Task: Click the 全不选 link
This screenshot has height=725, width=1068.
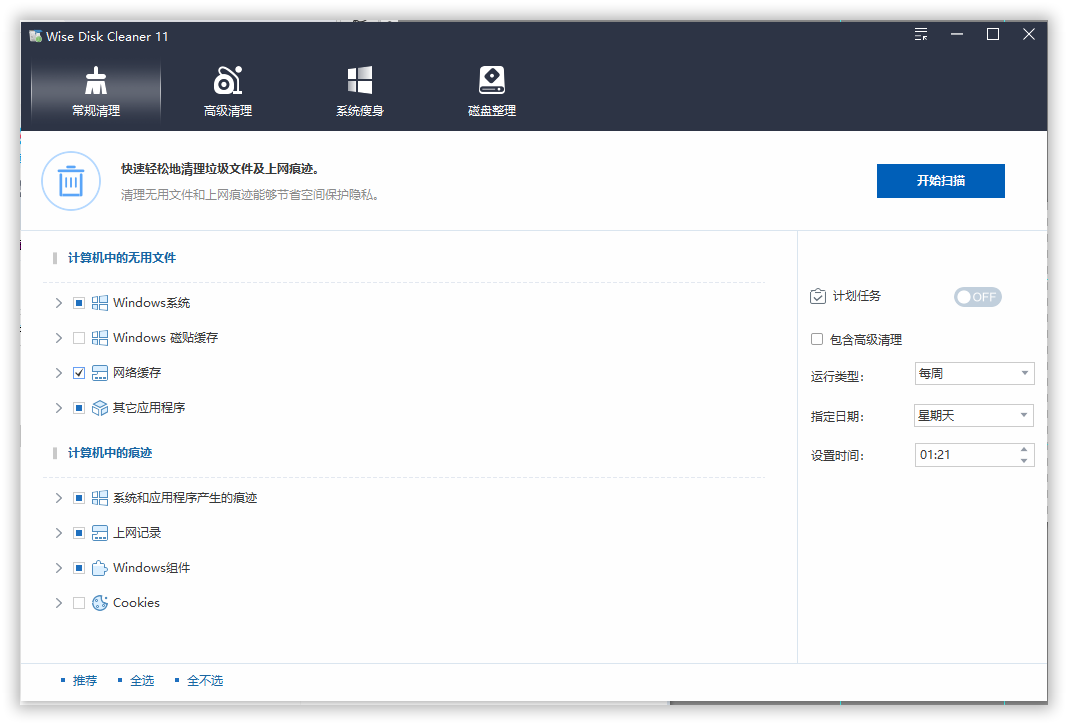Action: (x=205, y=681)
